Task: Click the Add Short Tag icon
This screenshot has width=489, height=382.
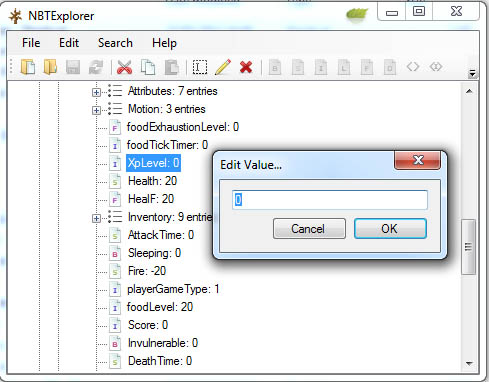Action: click(x=298, y=67)
